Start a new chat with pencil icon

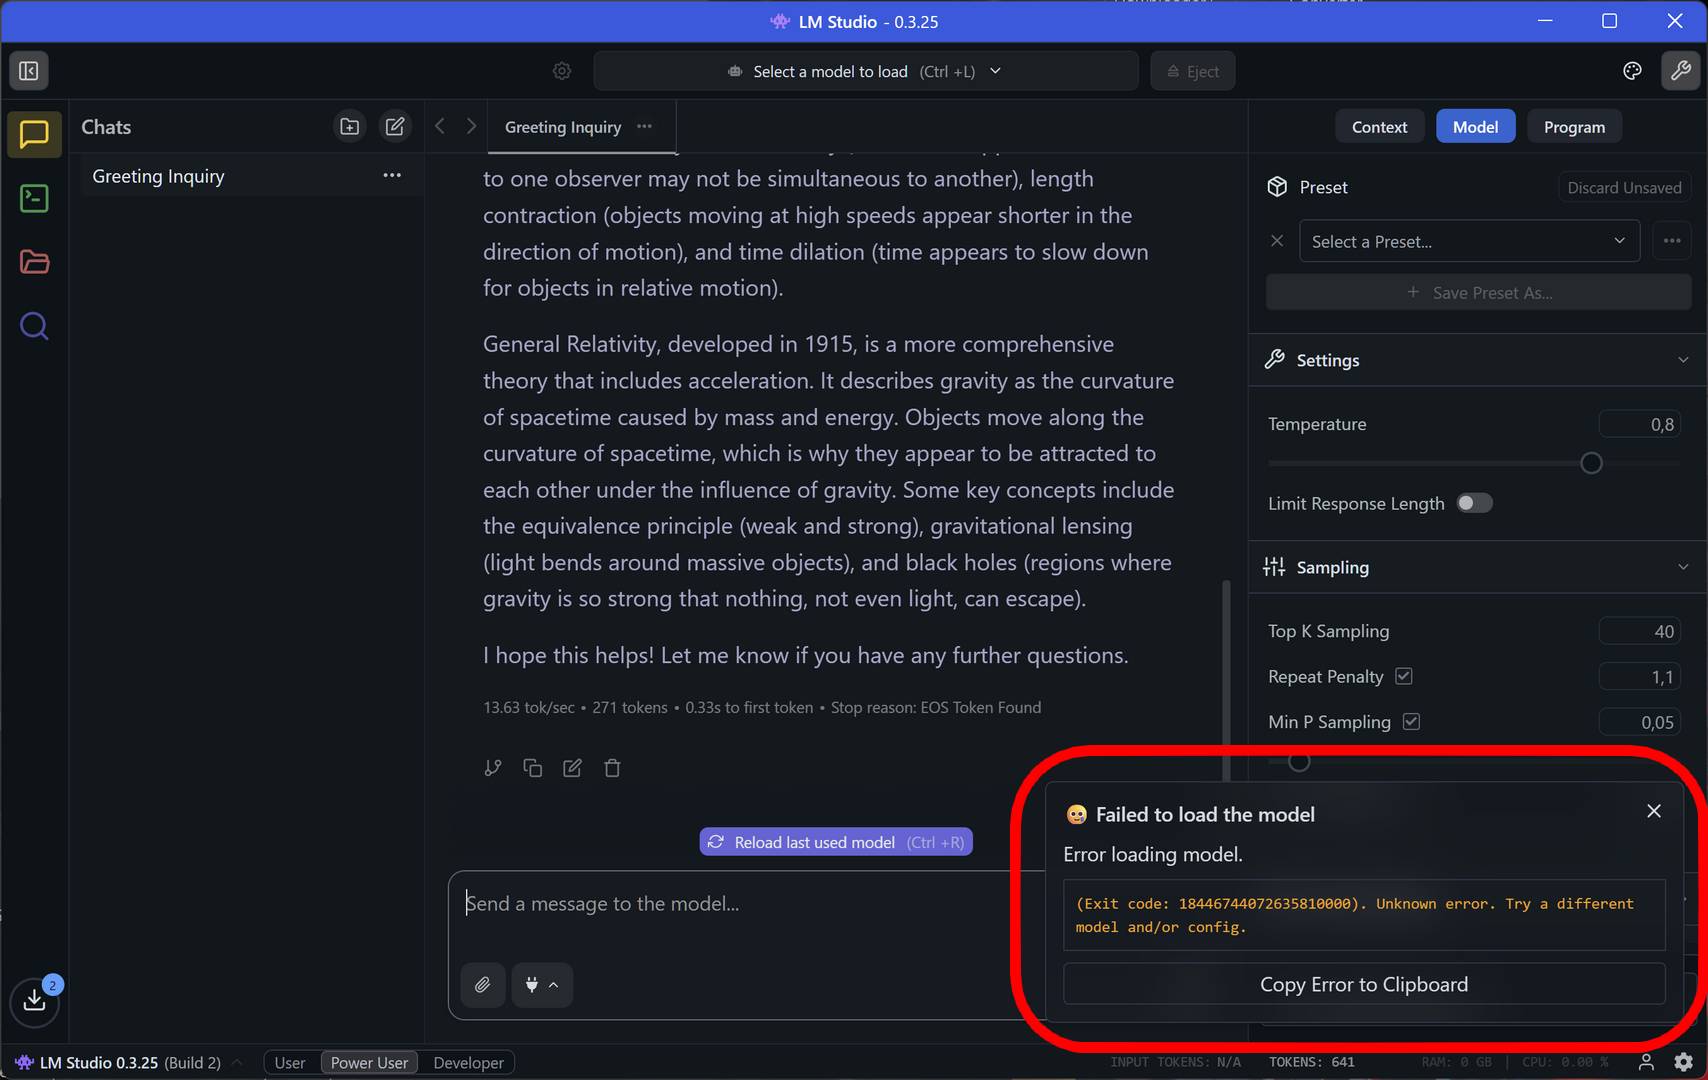395,127
